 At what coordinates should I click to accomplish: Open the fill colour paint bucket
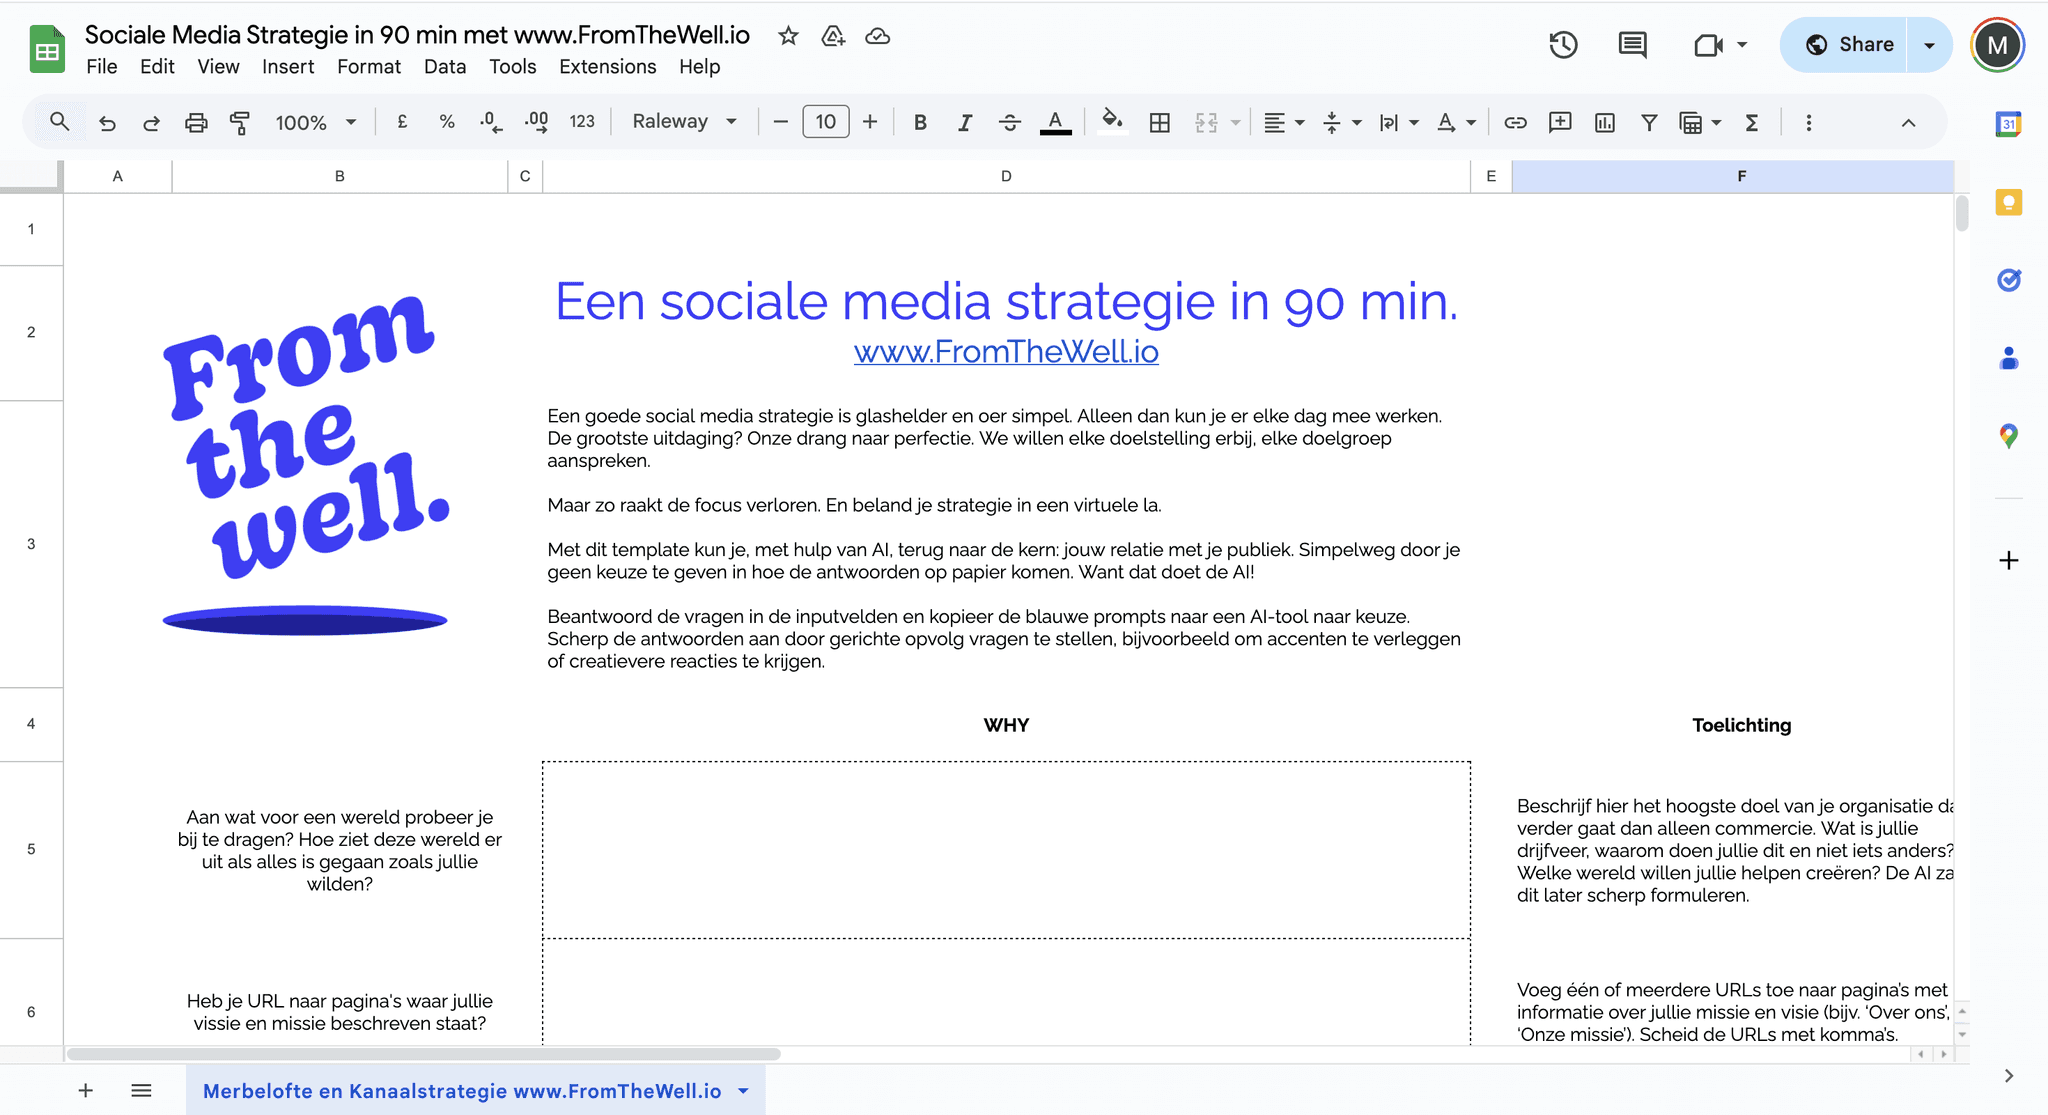pyautogui.click(x=1111, y=122)
